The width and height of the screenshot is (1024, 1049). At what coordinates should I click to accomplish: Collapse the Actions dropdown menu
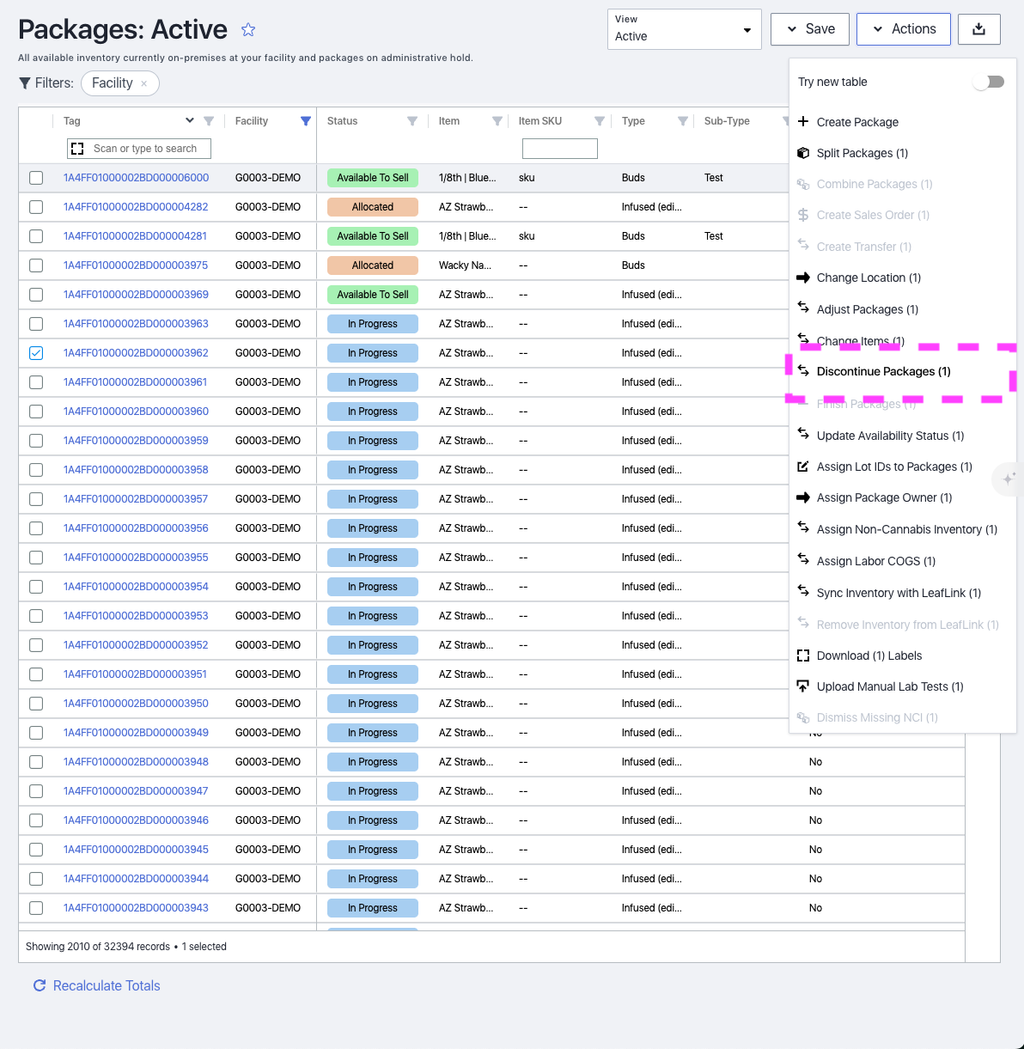tap(904, 29)
